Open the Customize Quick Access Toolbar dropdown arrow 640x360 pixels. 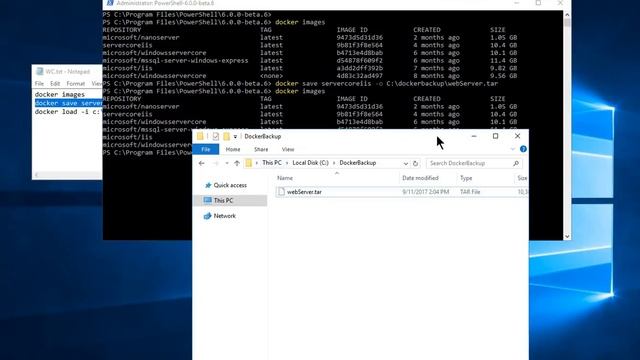coord(235,137)
